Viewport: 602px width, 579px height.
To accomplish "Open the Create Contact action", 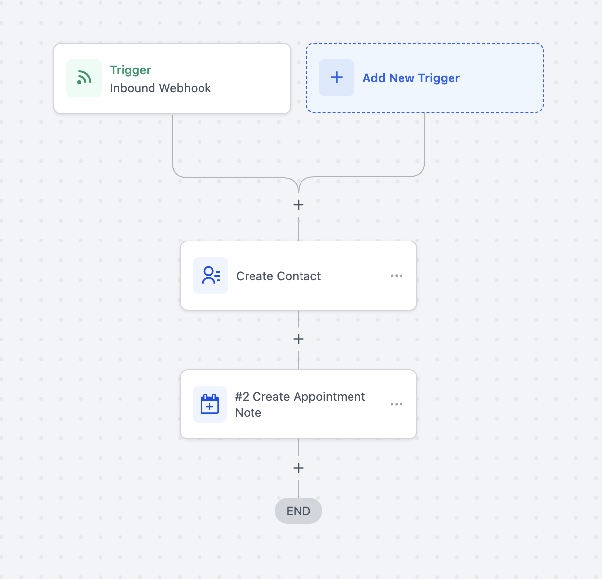I will (298, 276).
